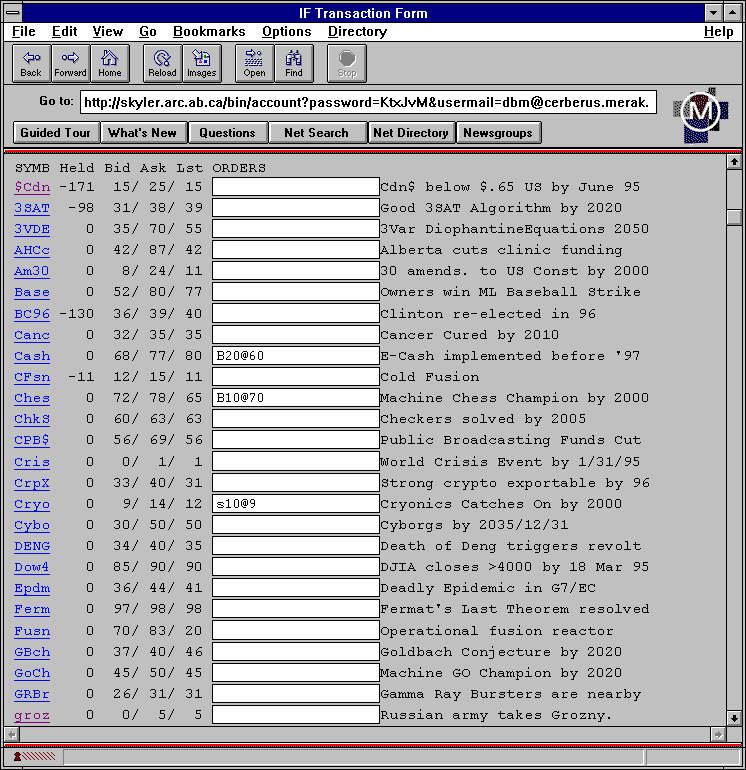
Task: Open the Newsgroups directory button
Action: click(x=499, y=133)
